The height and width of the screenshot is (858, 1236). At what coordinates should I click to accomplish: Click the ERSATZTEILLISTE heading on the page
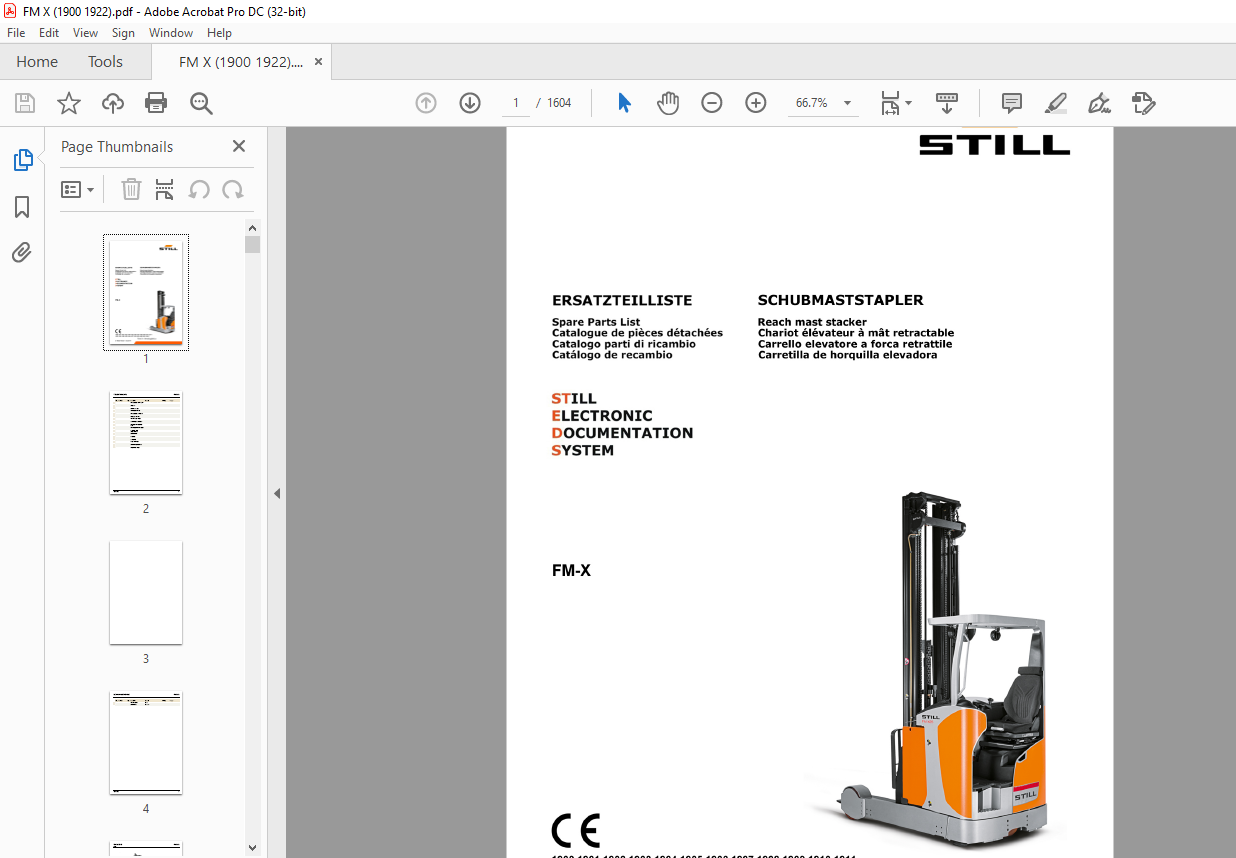622,300
